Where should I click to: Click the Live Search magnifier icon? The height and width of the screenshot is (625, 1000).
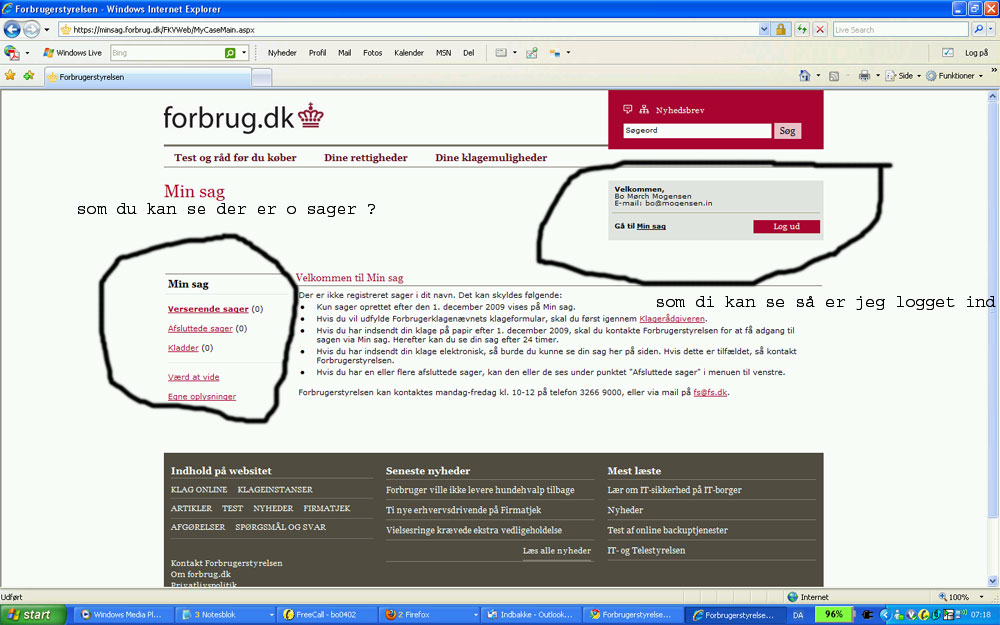pos(978,29)
